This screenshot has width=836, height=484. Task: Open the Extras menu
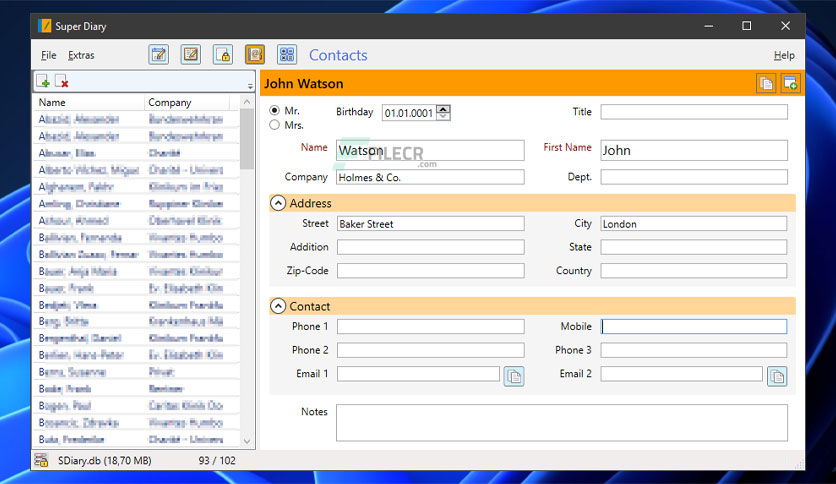tap(81, 55)
